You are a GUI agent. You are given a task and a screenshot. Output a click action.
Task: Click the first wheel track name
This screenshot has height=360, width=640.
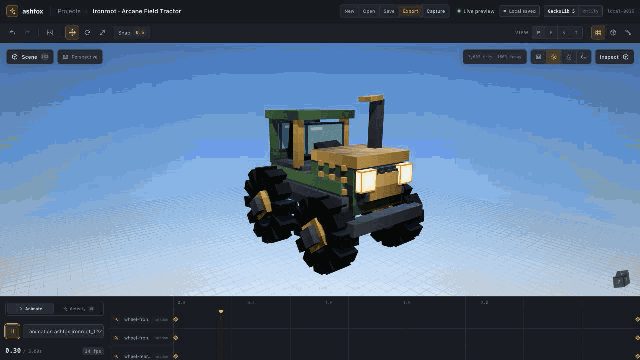point(136,319)
